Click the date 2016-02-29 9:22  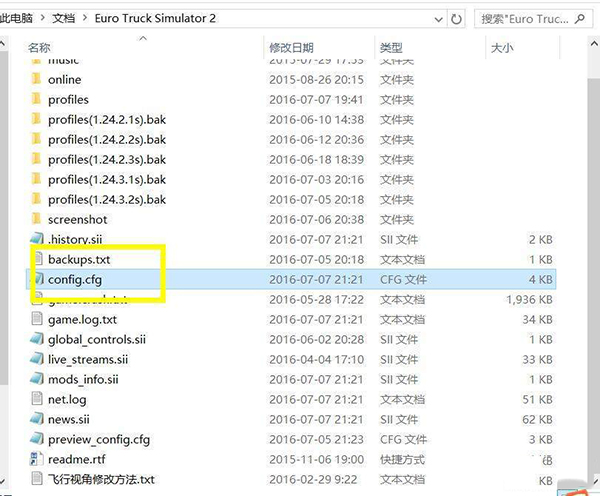[313, 479]
